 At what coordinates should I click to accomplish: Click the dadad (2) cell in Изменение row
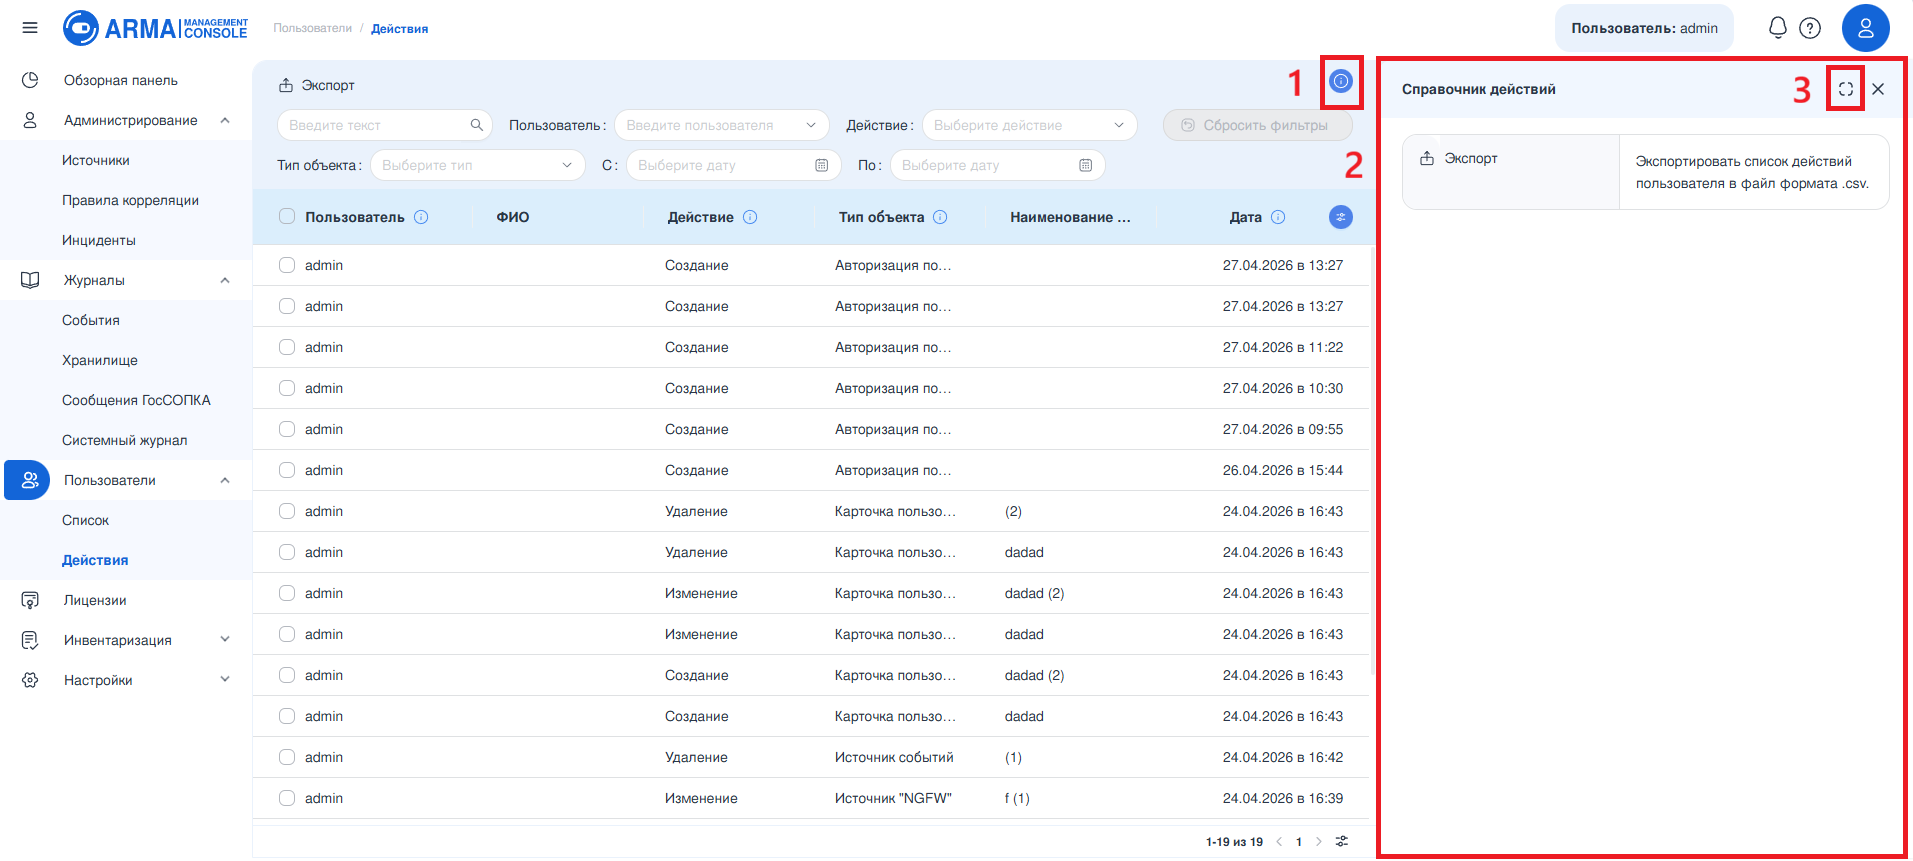(x=1034, y=593)
